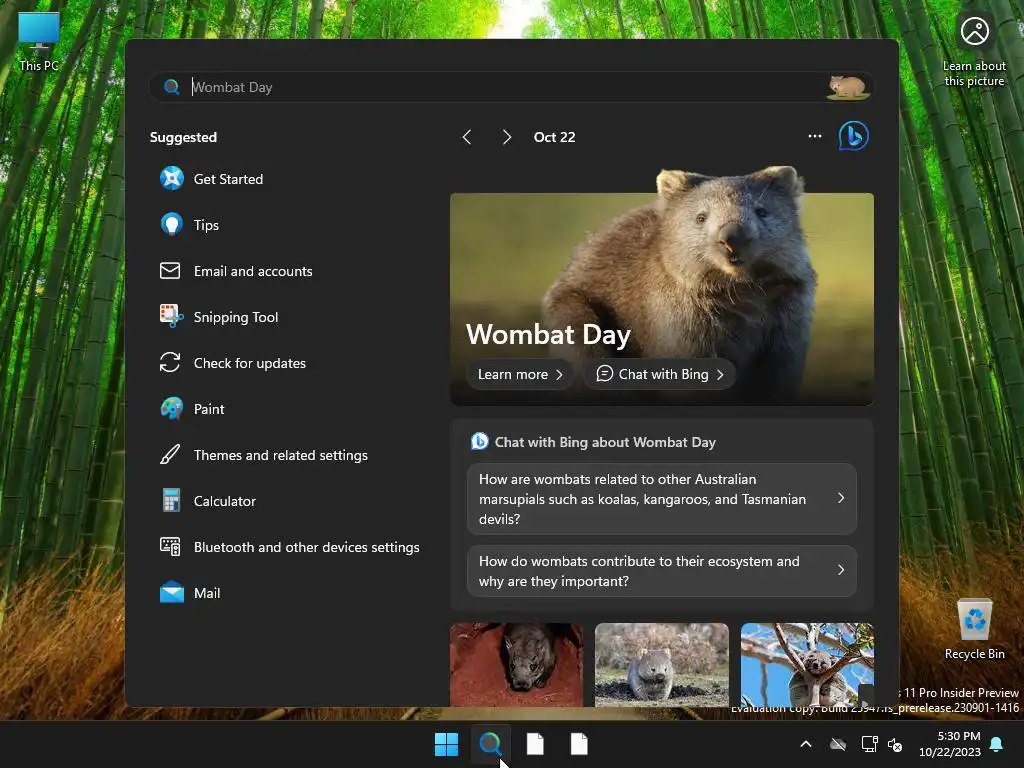Click the Search icon on the taskbar

[490, 744]
